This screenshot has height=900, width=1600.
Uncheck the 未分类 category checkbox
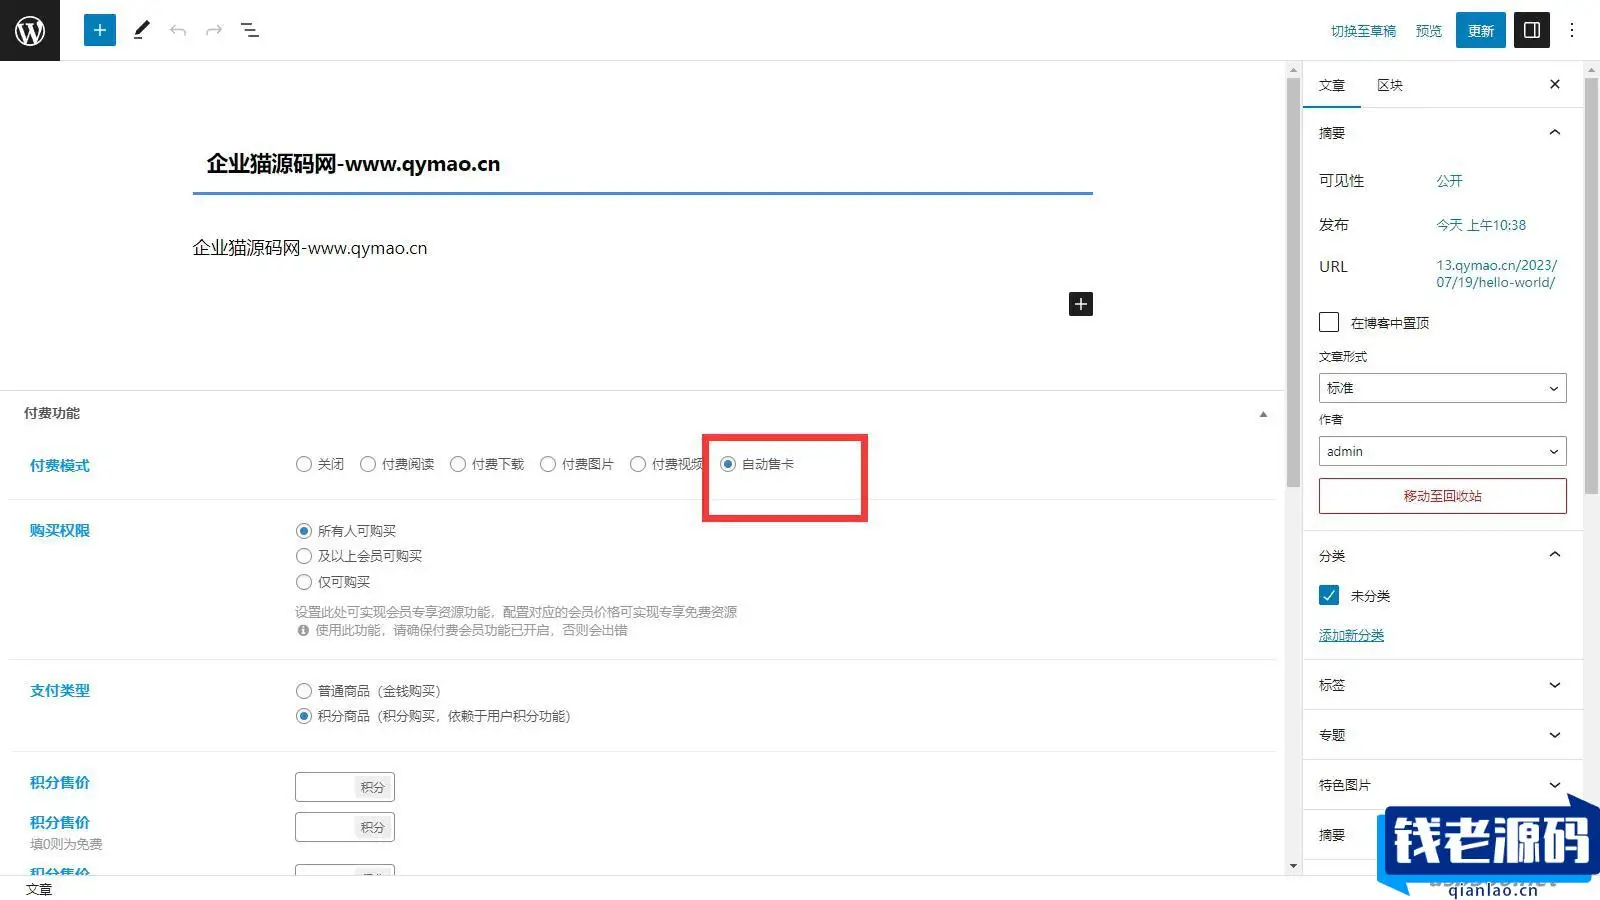[1329, 595]
